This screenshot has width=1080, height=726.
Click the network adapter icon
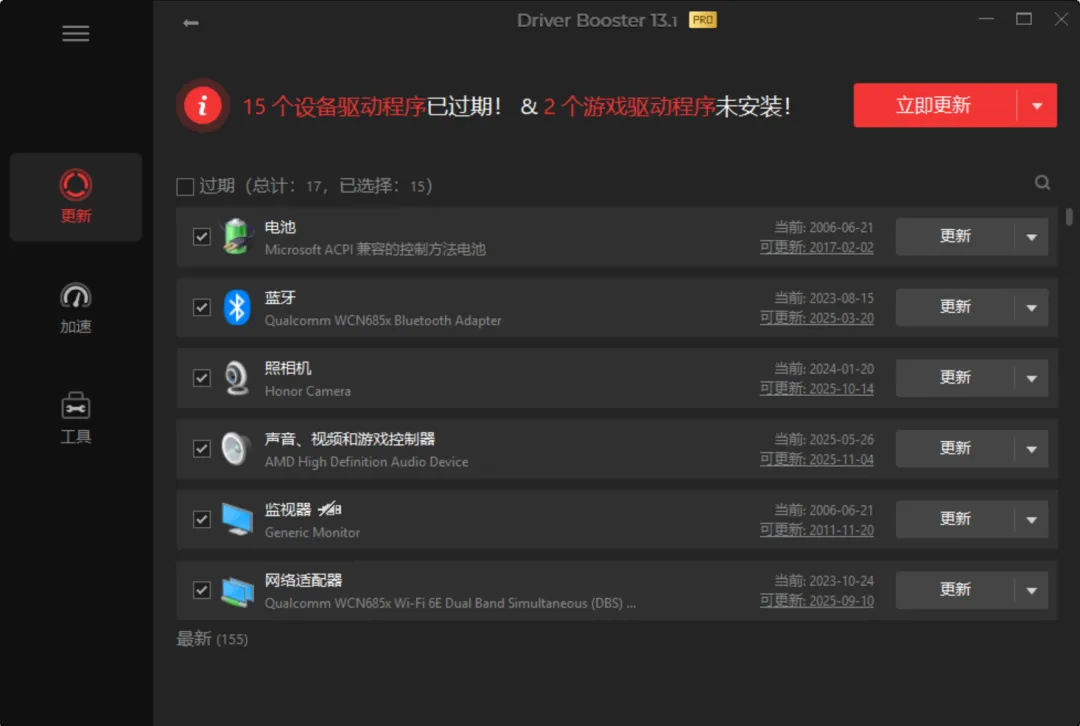(x=237, y=591)
